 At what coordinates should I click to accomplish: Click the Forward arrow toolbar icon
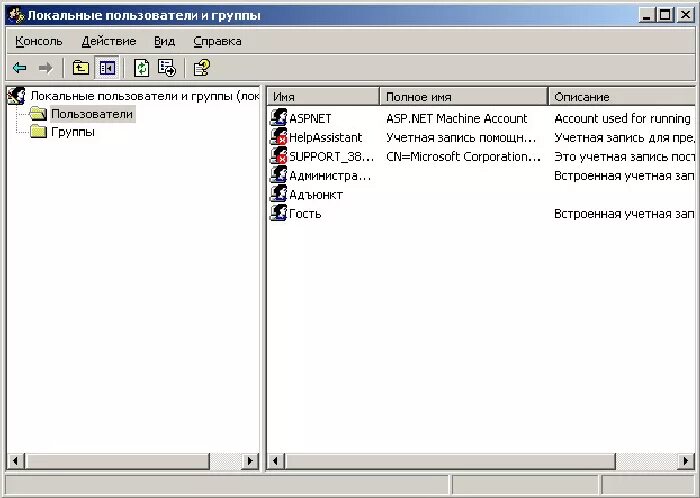point(46,68)
